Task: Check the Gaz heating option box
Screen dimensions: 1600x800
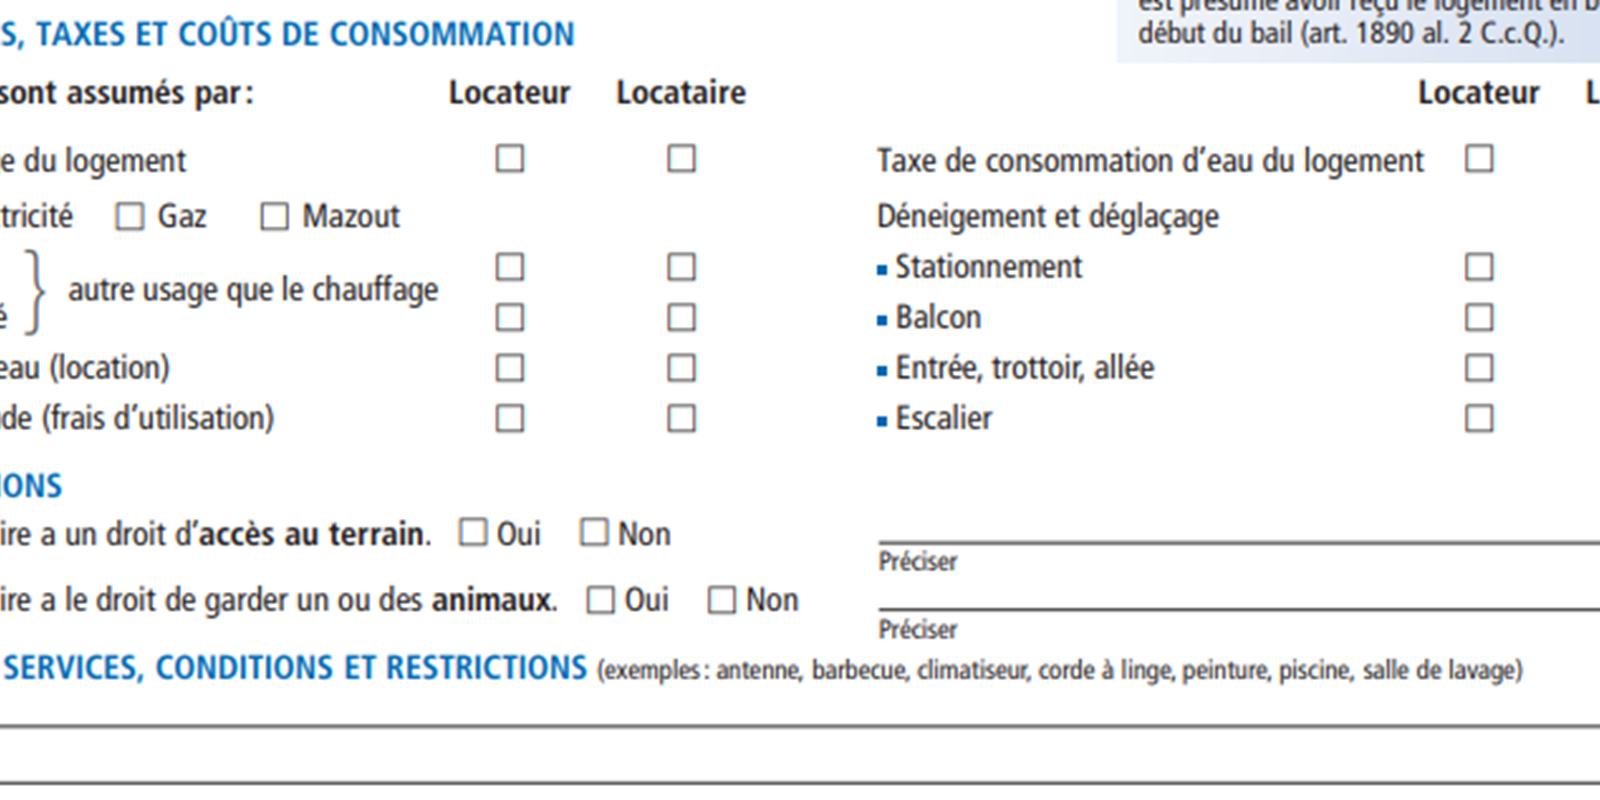Action: point(130,217)
